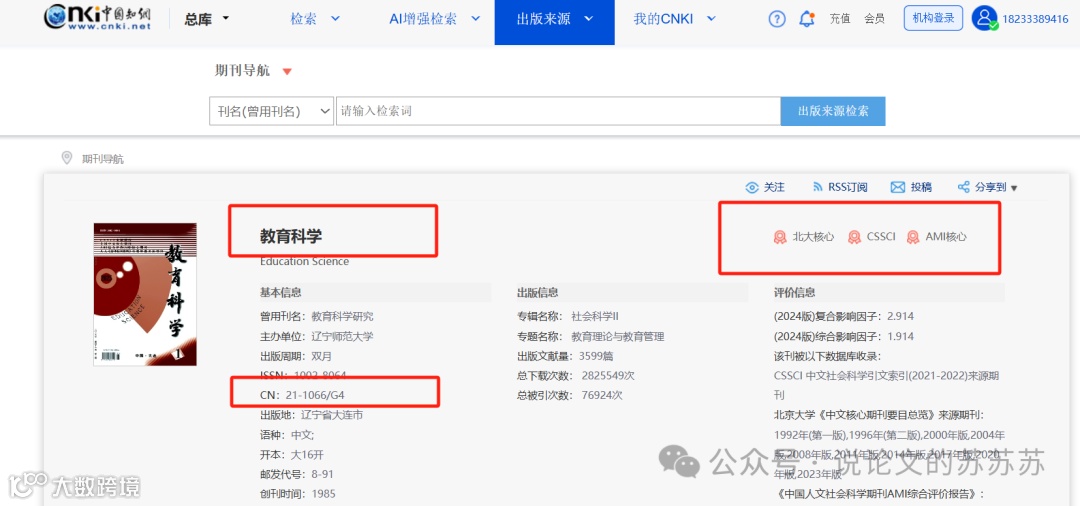Click the 总被引次数 76924次 text
The image size is (1080, 506).
click(x=570, y=395)
